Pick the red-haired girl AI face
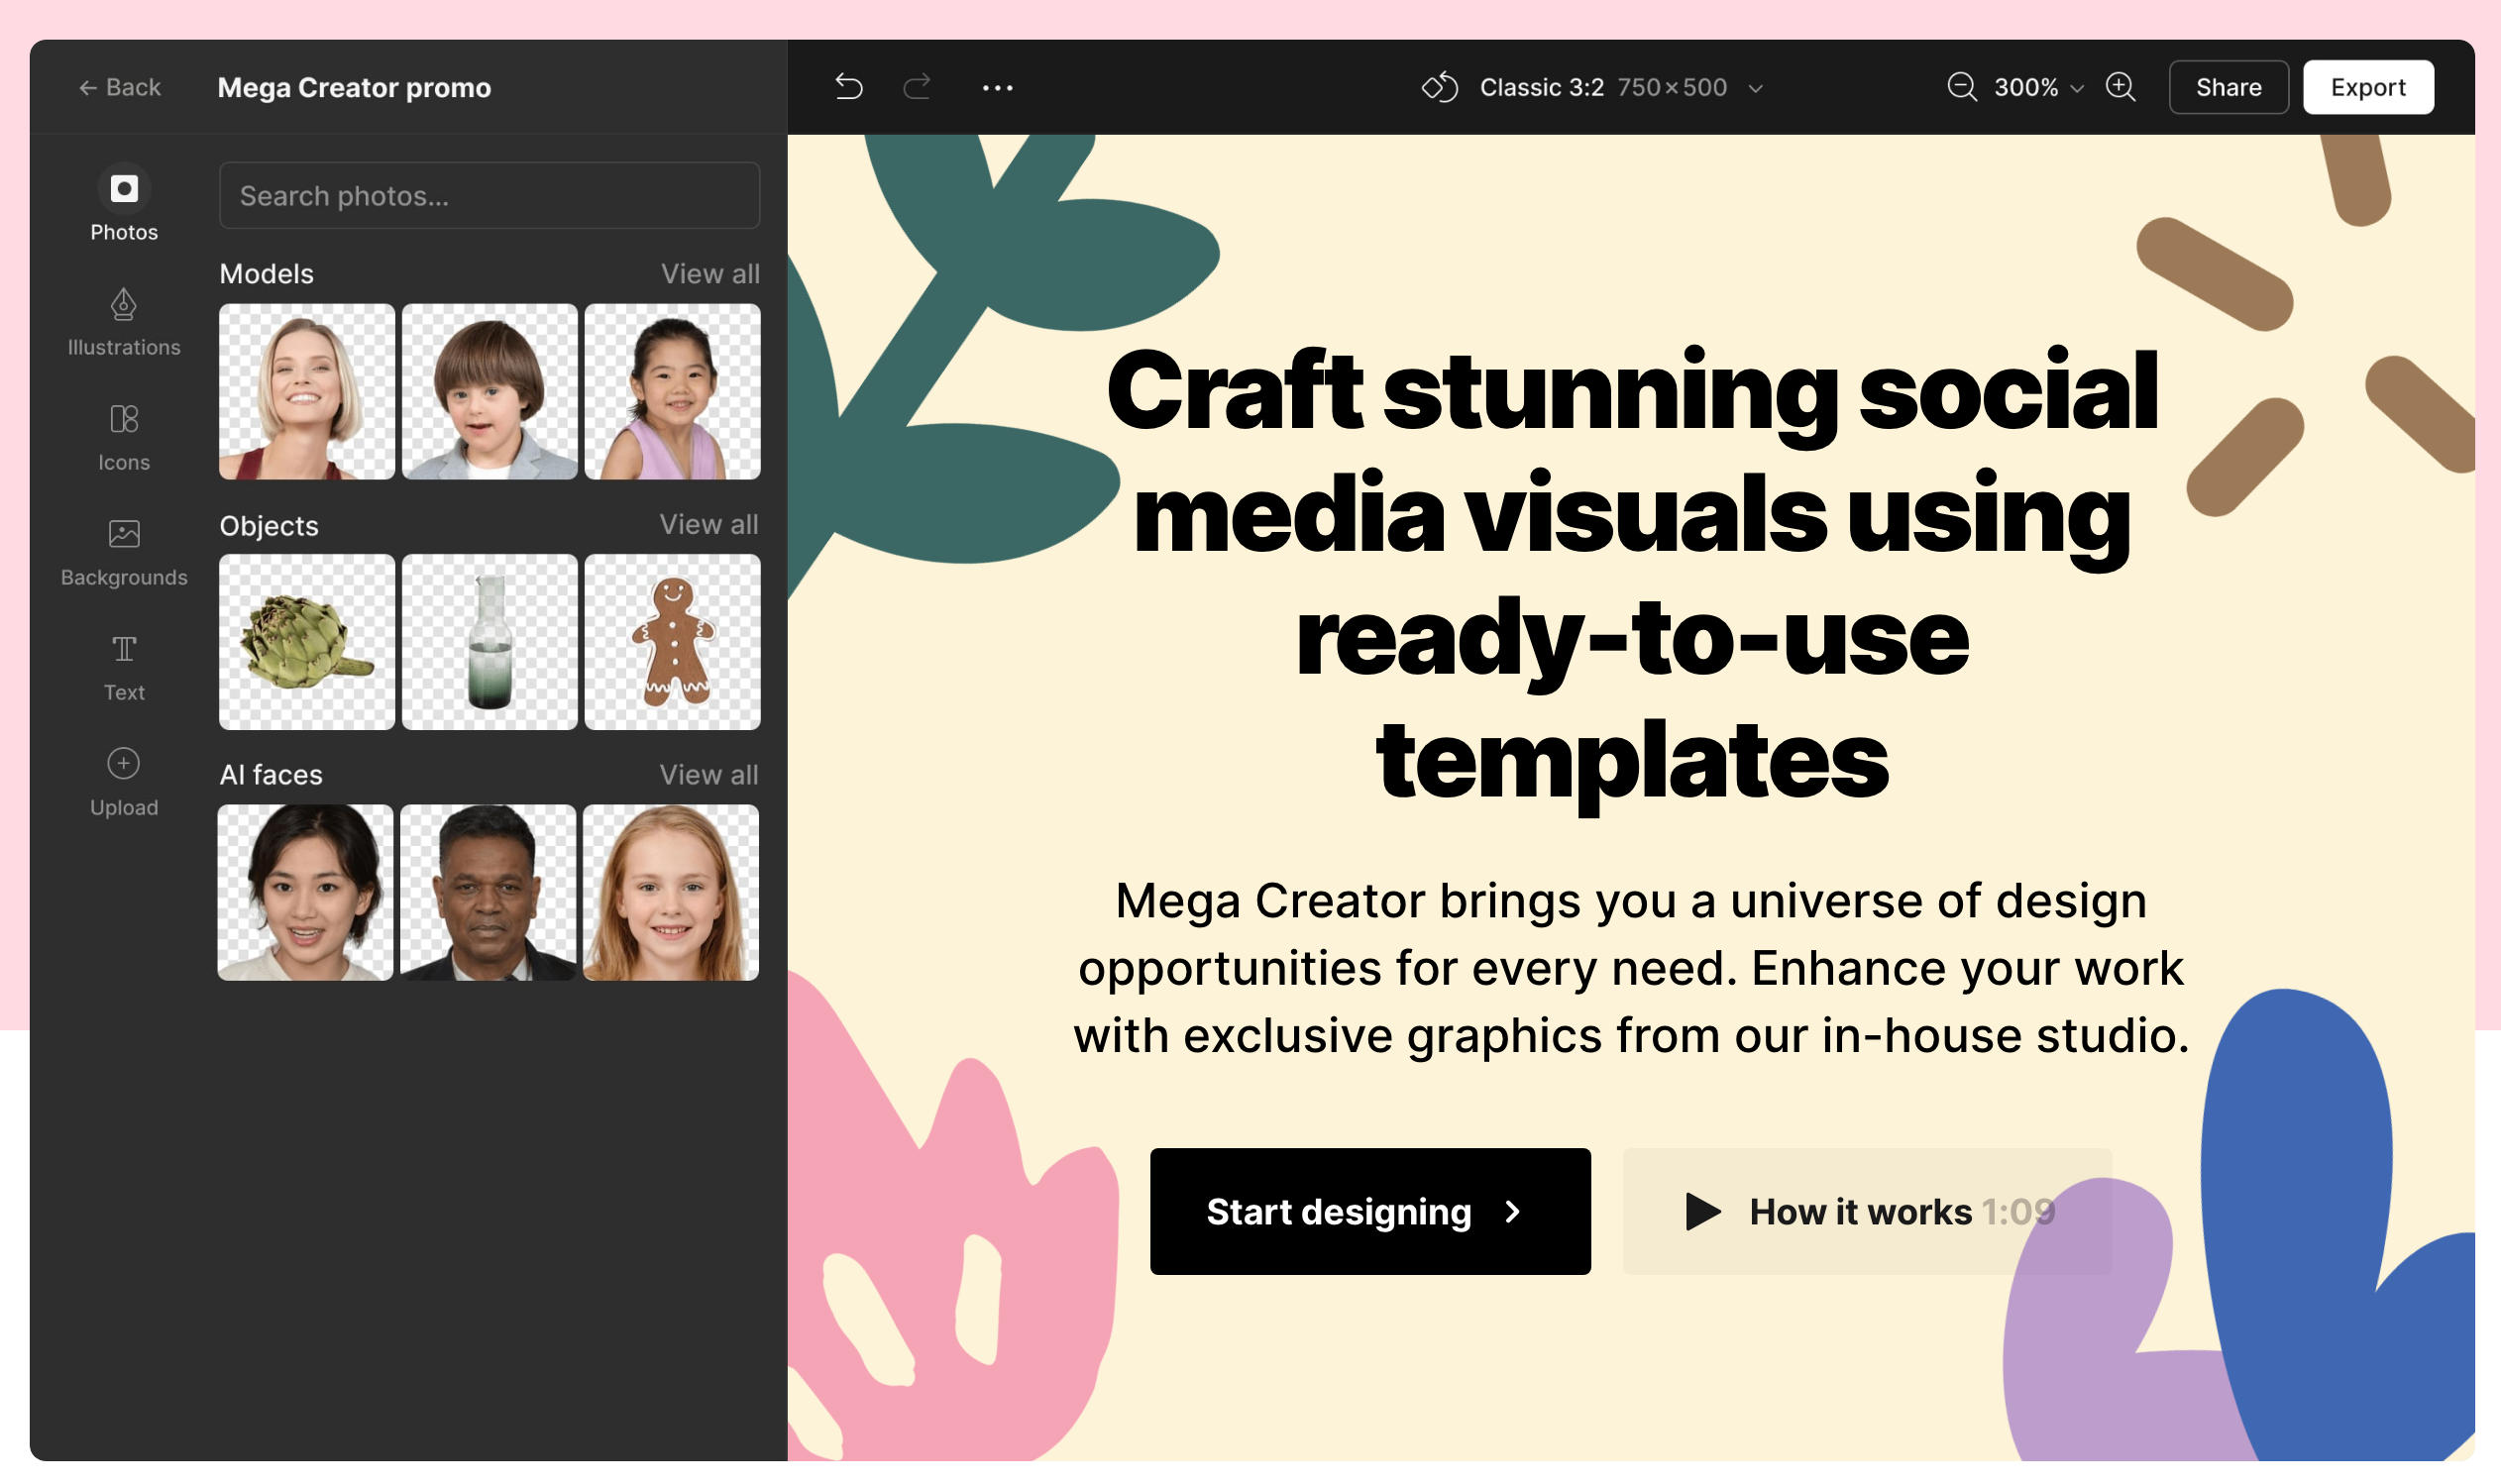 [x=671, y=892]
